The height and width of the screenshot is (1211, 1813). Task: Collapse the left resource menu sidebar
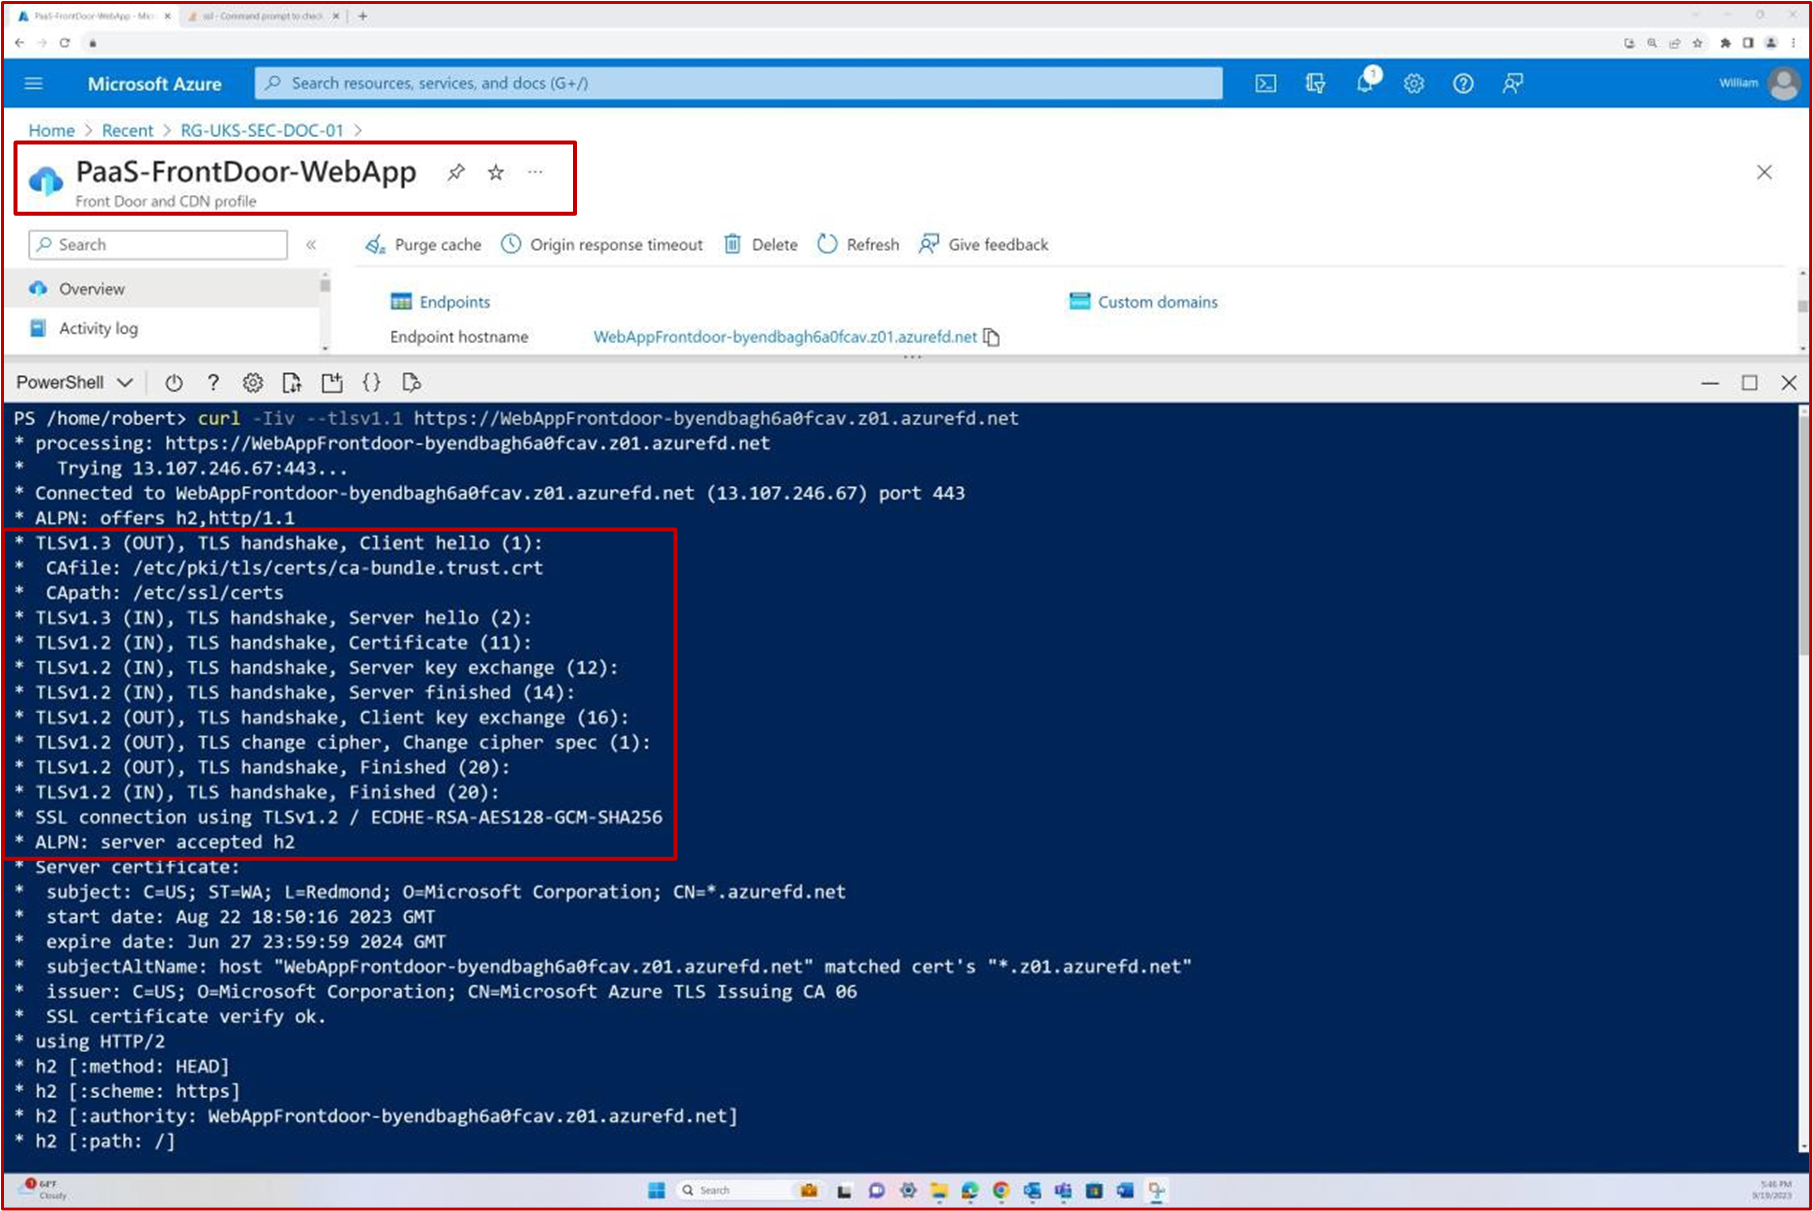click(x=312, y=244)
